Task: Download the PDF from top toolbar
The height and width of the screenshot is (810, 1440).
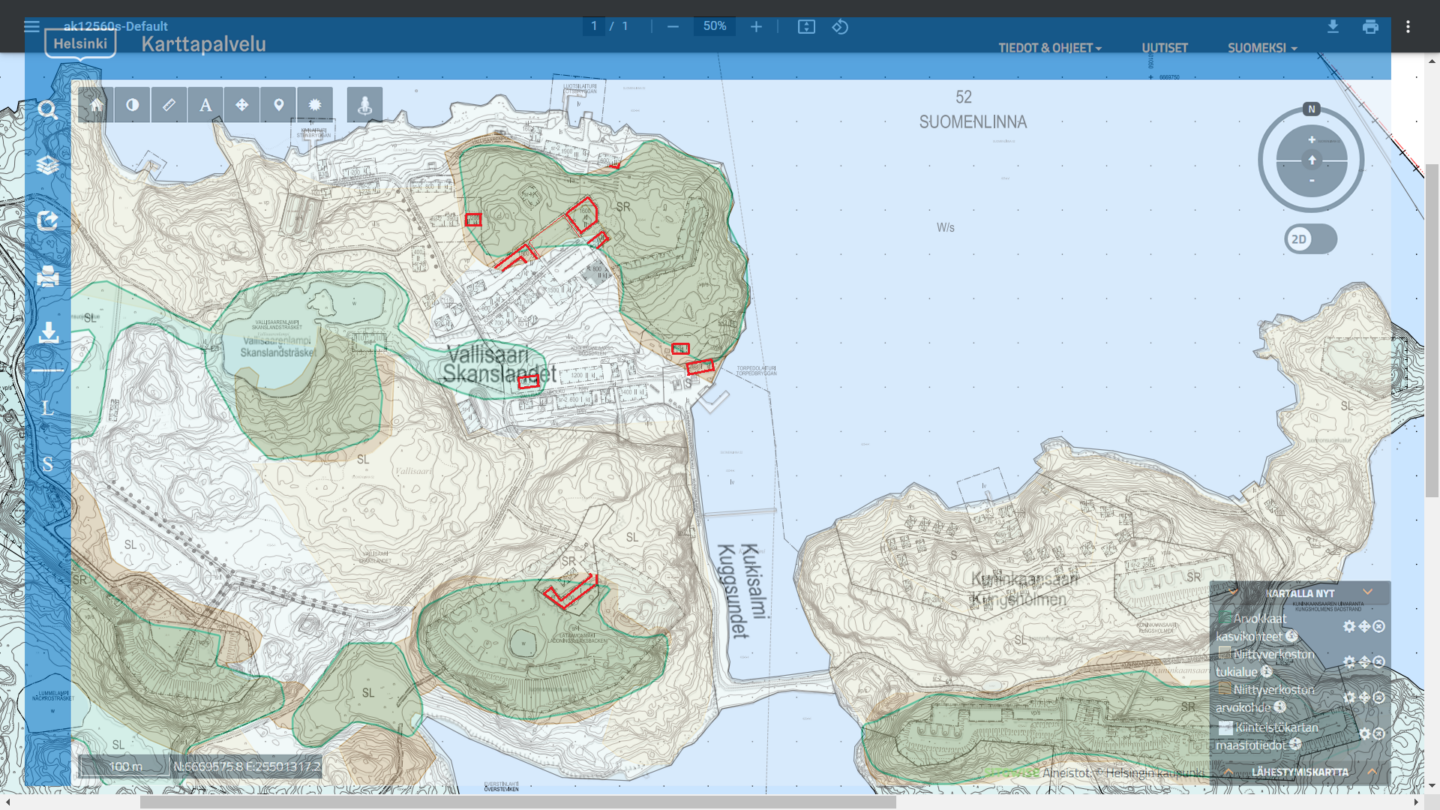Action: coord(1333,27)
